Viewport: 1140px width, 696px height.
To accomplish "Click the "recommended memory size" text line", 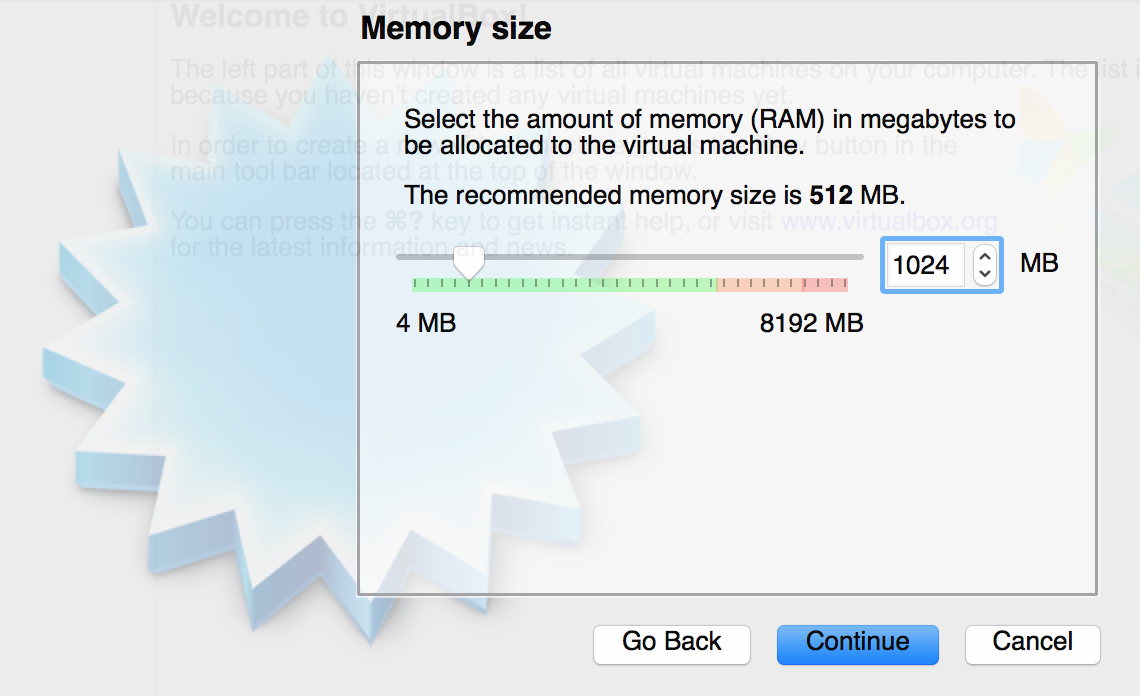I will pyautogui.click(x=654, y=193).
